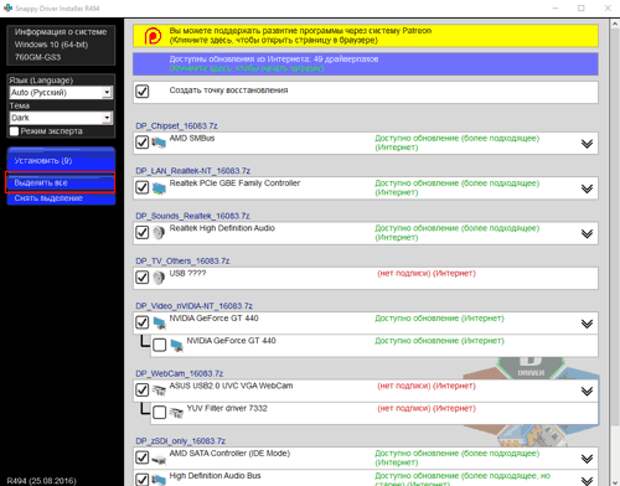Click the AMD SMBus update available status text

coord(457,143)
